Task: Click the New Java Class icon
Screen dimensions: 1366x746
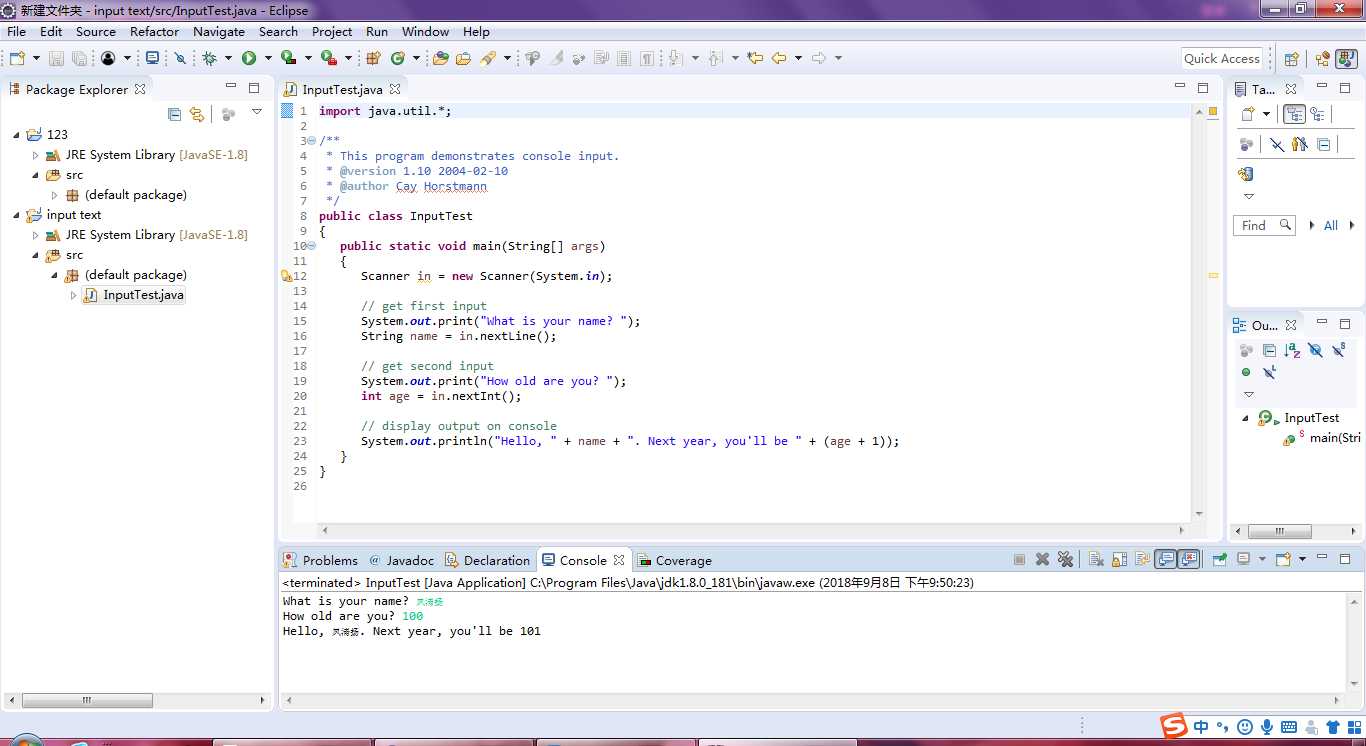Action: coord(398,58)
